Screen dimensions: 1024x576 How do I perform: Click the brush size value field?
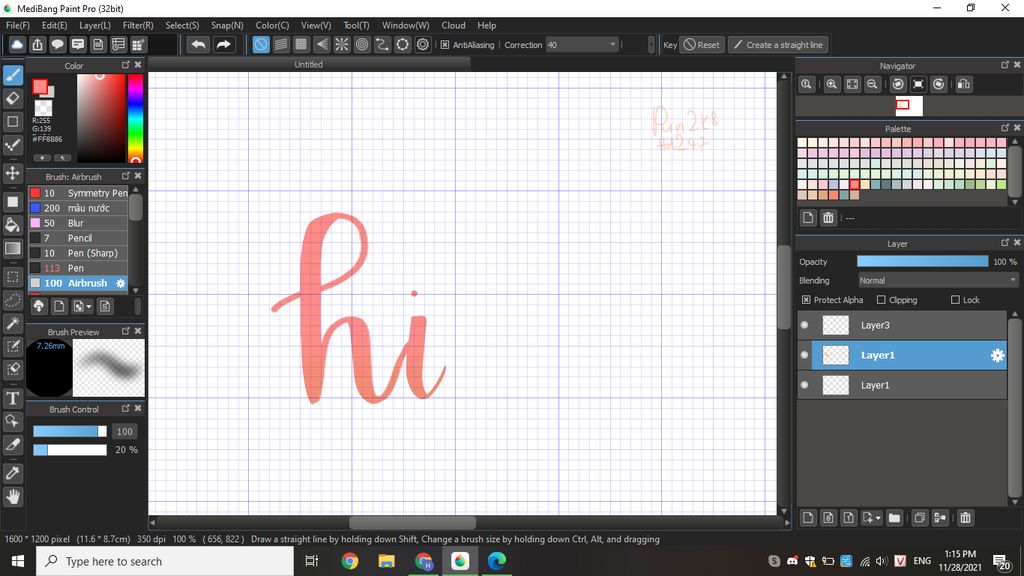(124, 432)
